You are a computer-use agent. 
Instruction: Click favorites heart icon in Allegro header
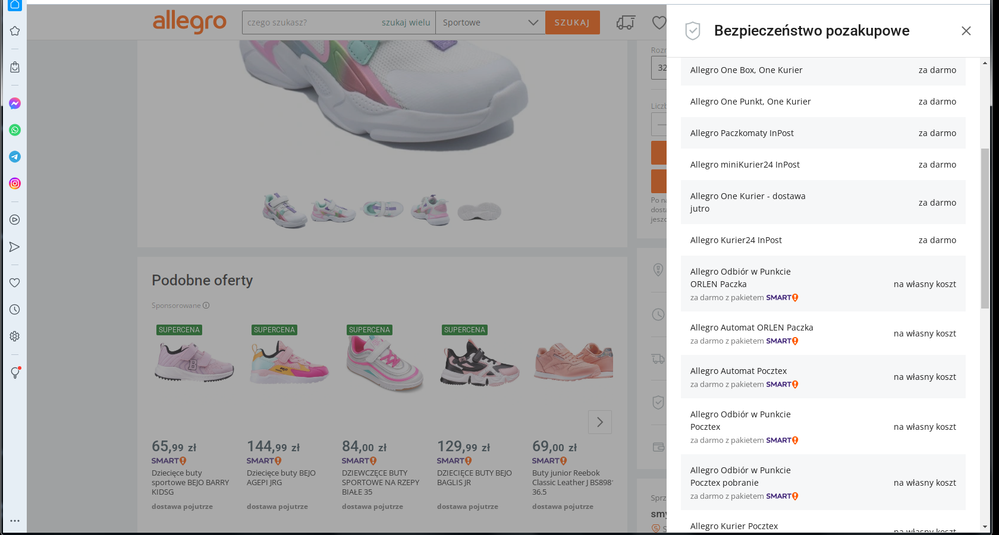click(x=659, y=23)
